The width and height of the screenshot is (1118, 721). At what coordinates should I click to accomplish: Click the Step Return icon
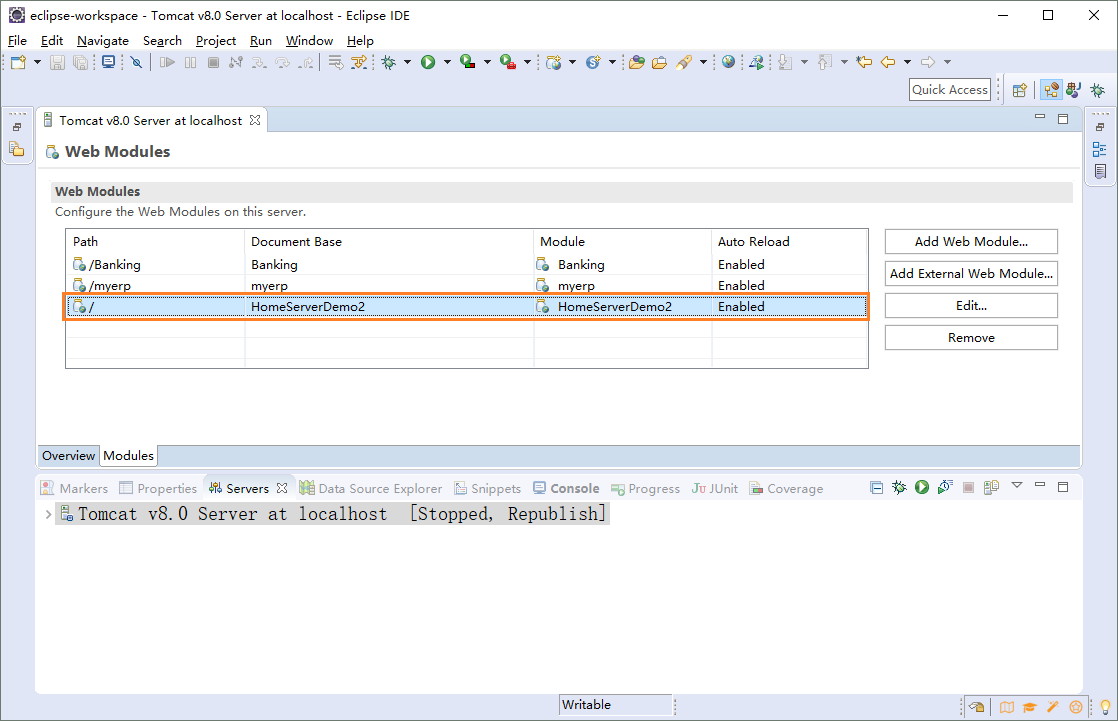[x=306, y=62]
